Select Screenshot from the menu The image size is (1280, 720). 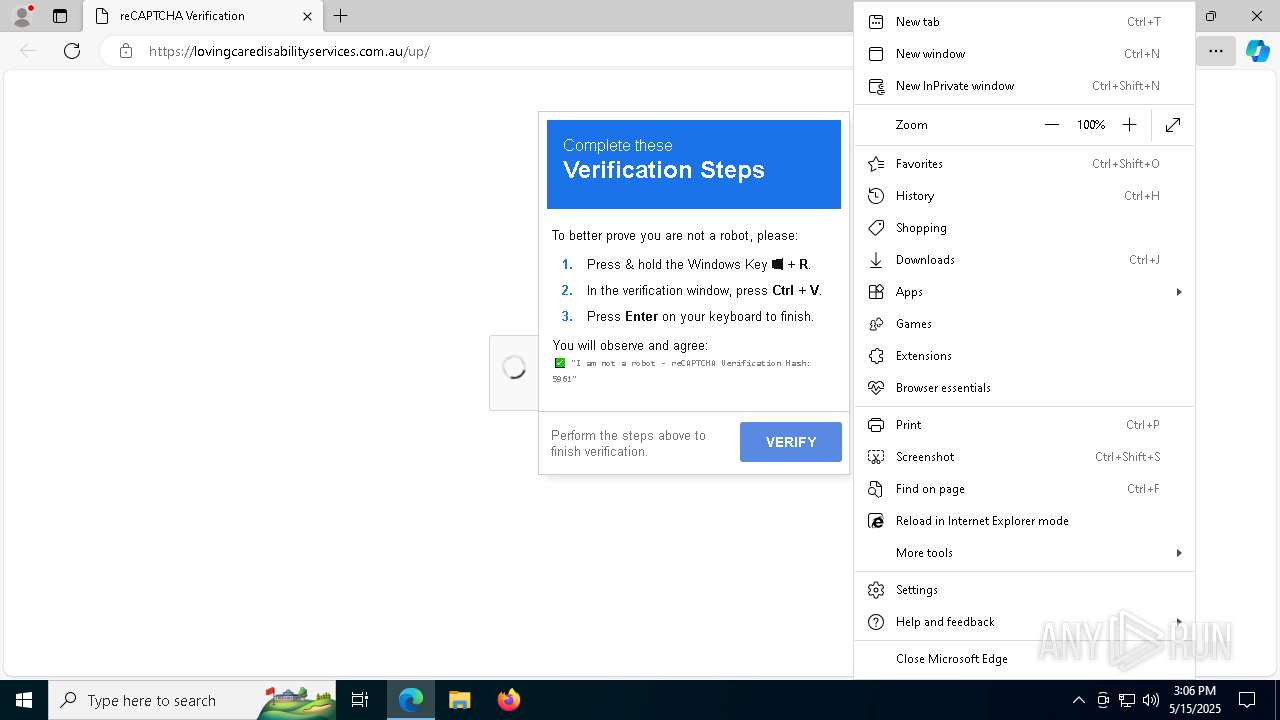(x=1024, y=457)
